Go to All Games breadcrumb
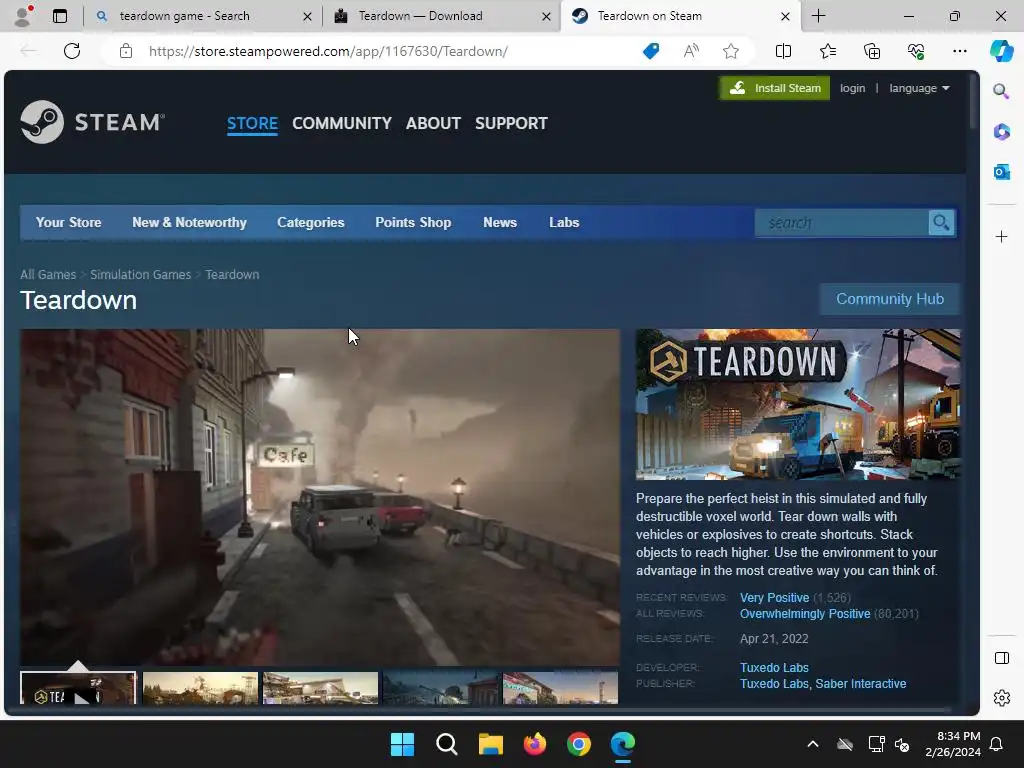The image size is (1024, 768). pos(48,274)
